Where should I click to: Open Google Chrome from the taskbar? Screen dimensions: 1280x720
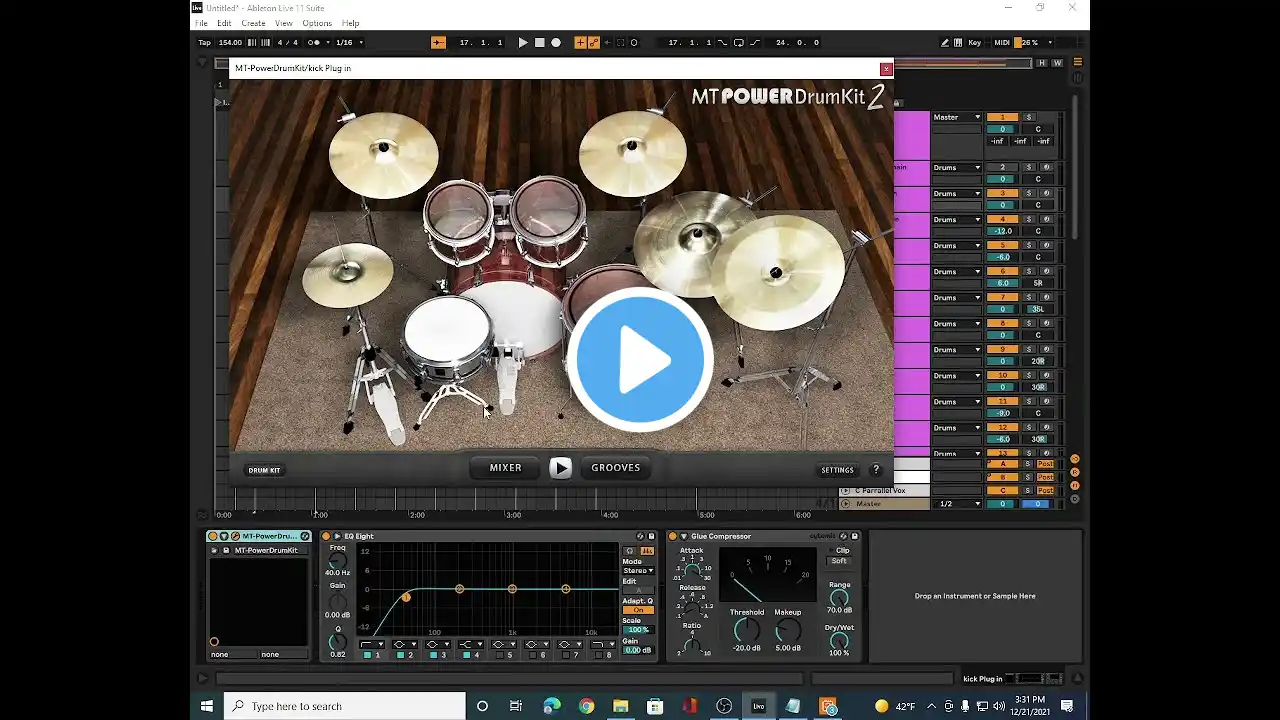click(586, 706)
